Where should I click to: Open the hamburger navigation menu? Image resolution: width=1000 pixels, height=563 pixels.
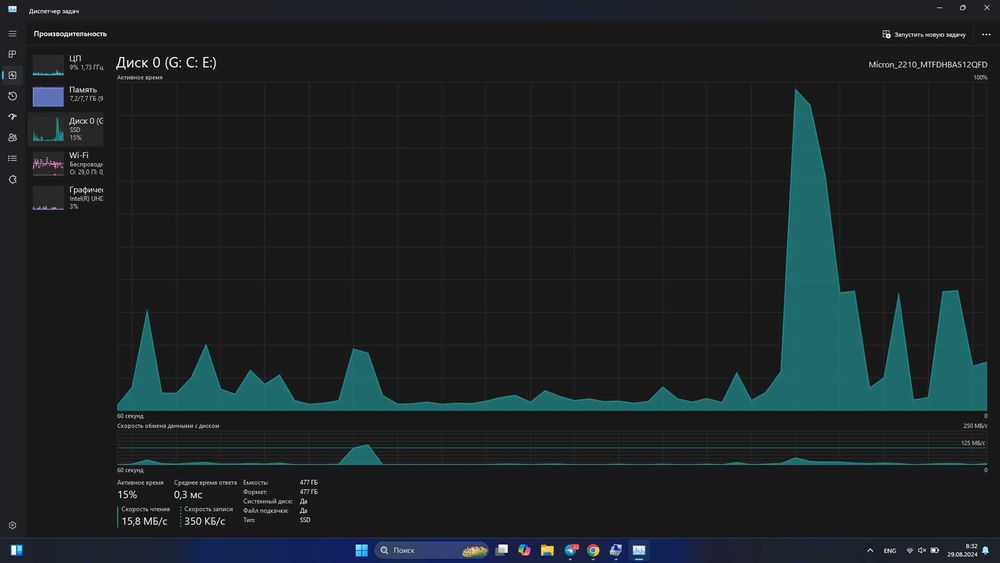(12, 34)
